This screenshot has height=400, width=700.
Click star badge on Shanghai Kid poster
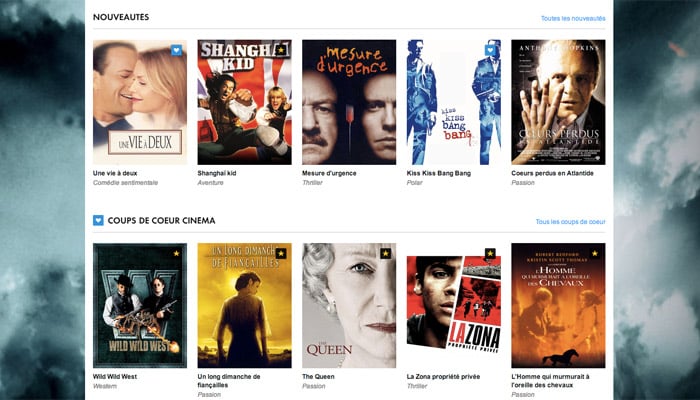pos(281,50)
